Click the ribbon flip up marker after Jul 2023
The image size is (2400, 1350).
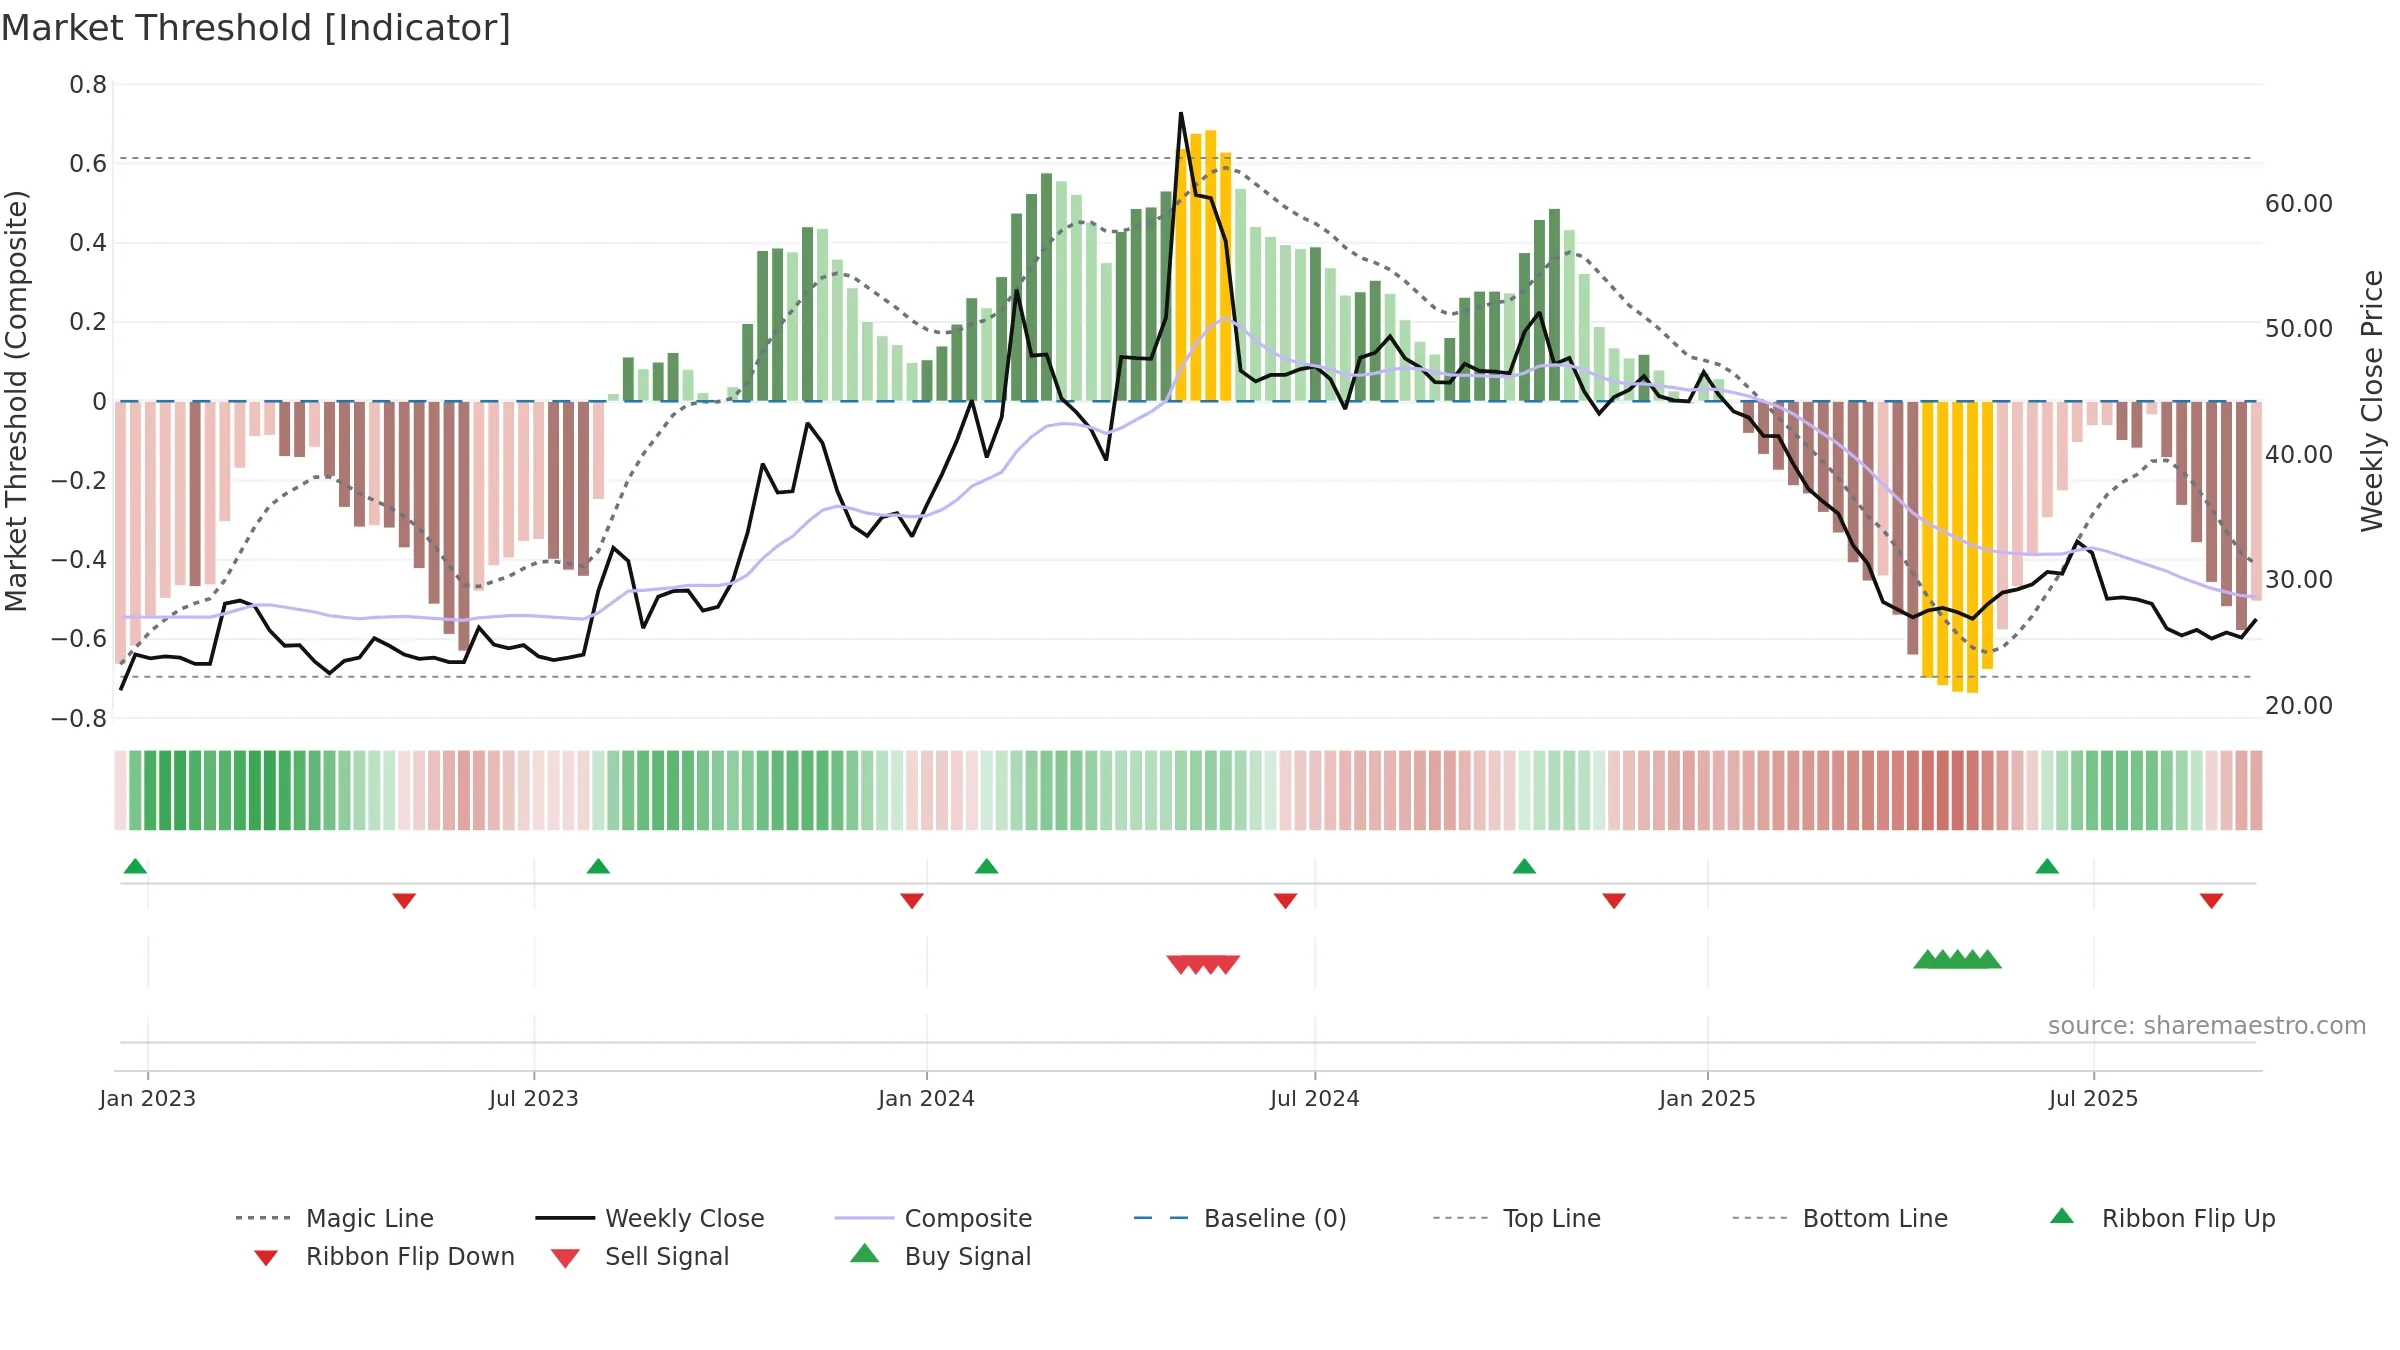coord(598,866)
